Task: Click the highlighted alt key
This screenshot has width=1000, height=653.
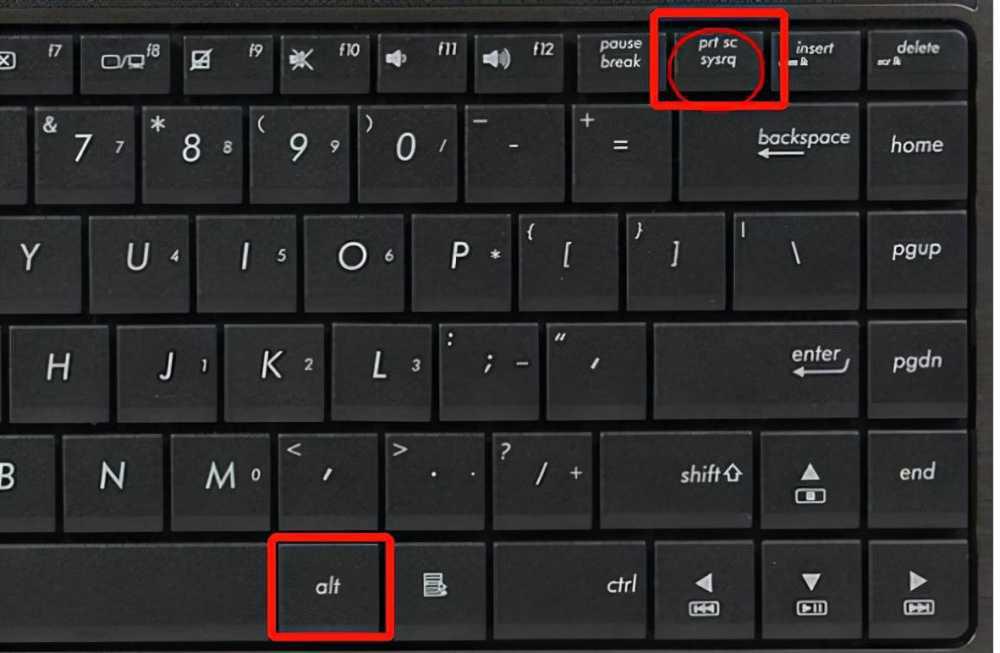Action: pyautogui.click(x=330, y=587)
